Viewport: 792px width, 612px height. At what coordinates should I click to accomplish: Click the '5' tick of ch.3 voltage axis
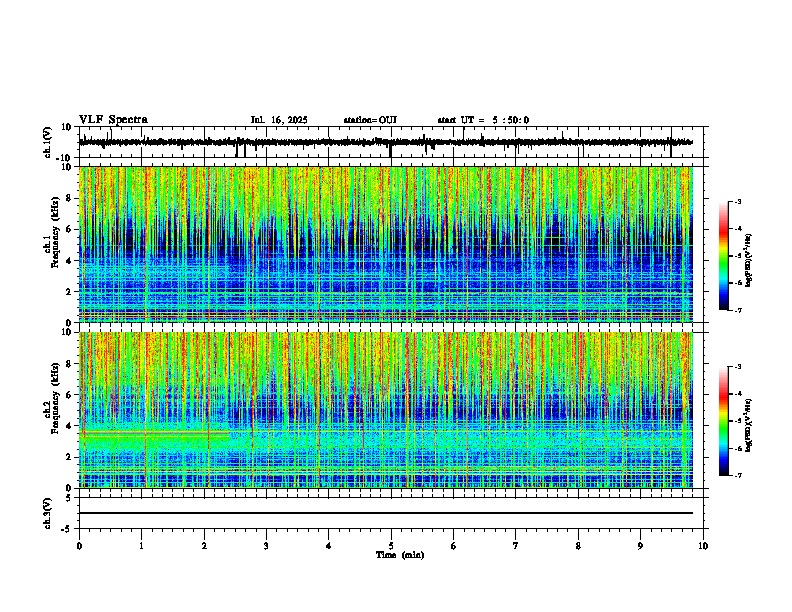70,498
